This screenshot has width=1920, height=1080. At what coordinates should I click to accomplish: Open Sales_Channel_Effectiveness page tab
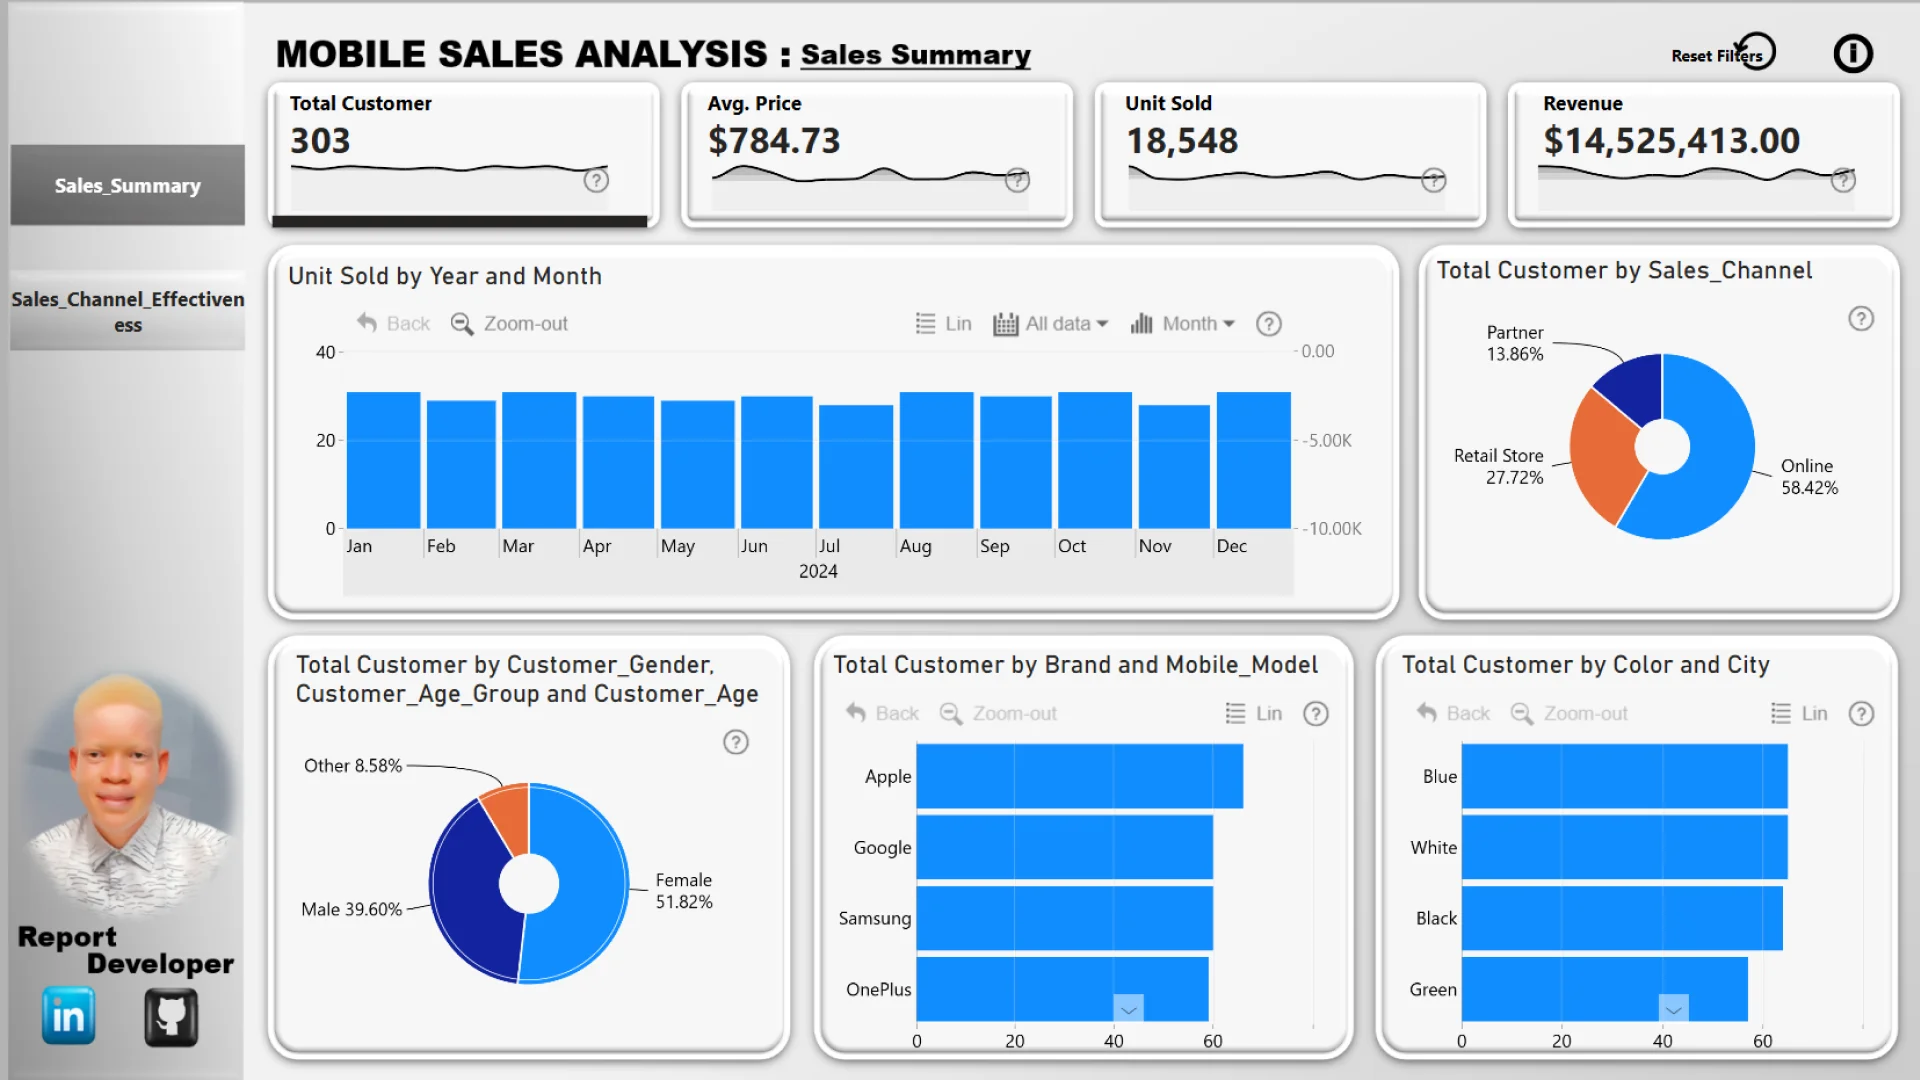[x=127, y=312]
